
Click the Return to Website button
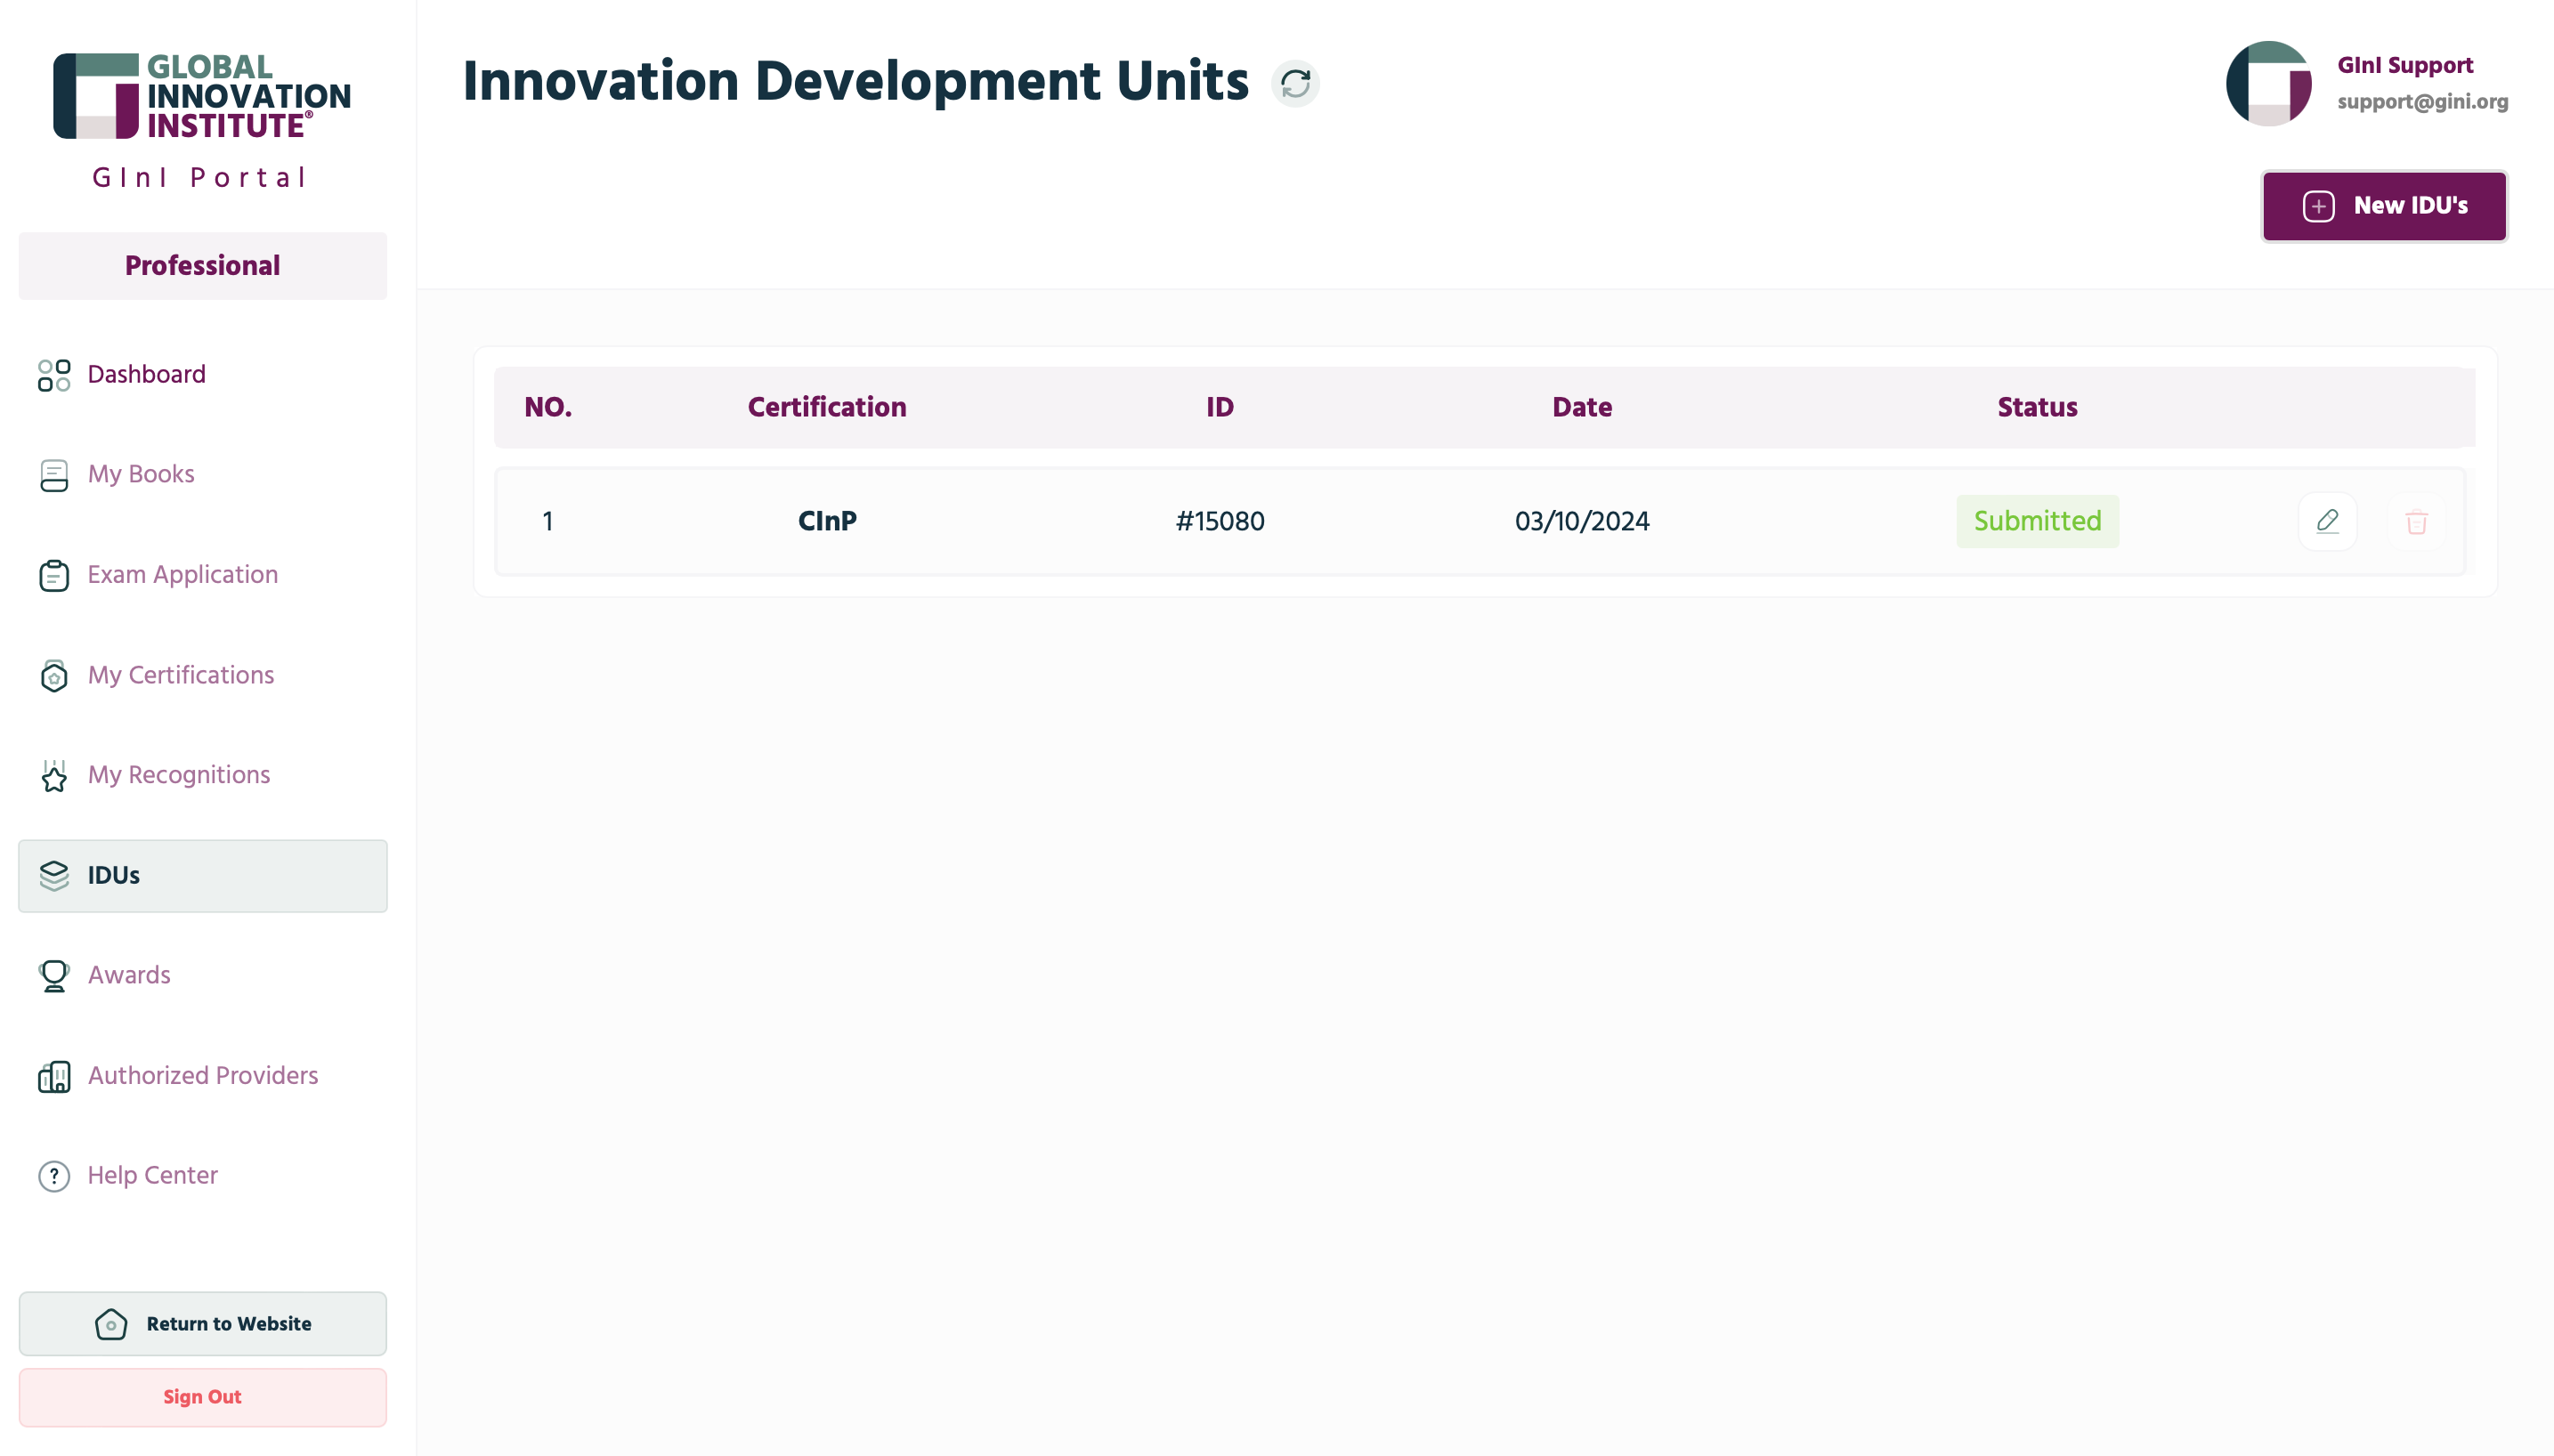click(x=203, y=1324)
